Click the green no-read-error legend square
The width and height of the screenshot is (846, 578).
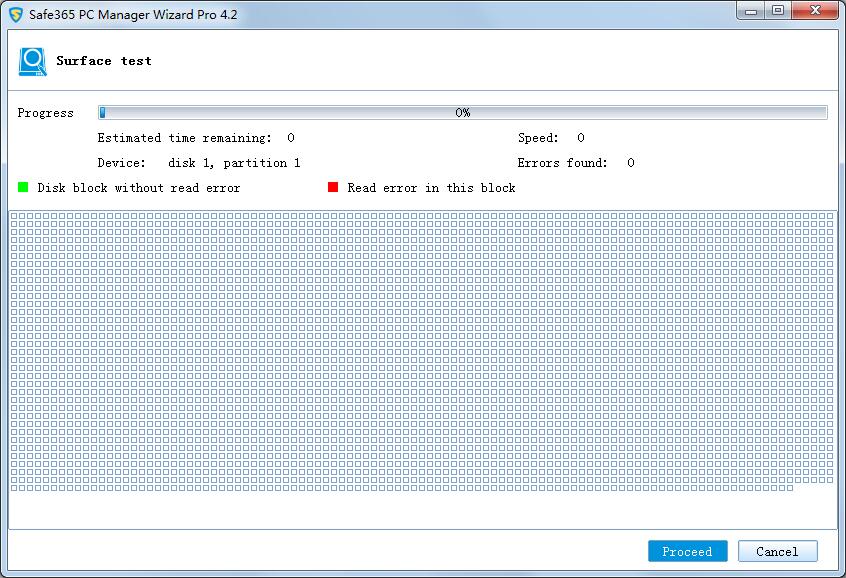point(23,187)
